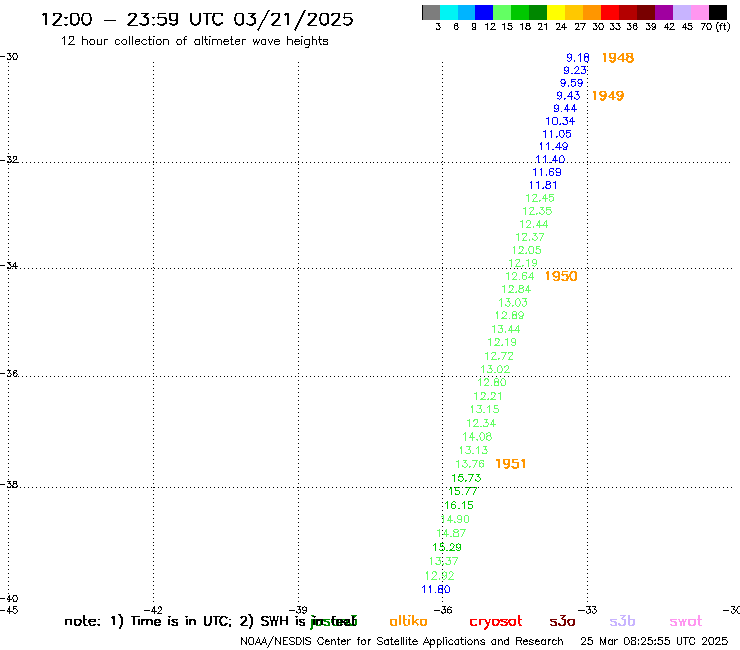Click the cyan swatch in the color scale

coord(449,13)
